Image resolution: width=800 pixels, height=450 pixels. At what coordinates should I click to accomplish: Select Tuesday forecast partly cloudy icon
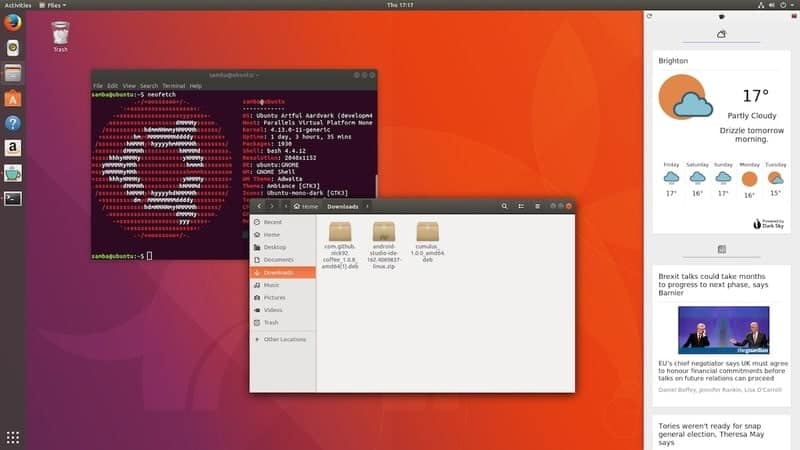coord(776,178)
